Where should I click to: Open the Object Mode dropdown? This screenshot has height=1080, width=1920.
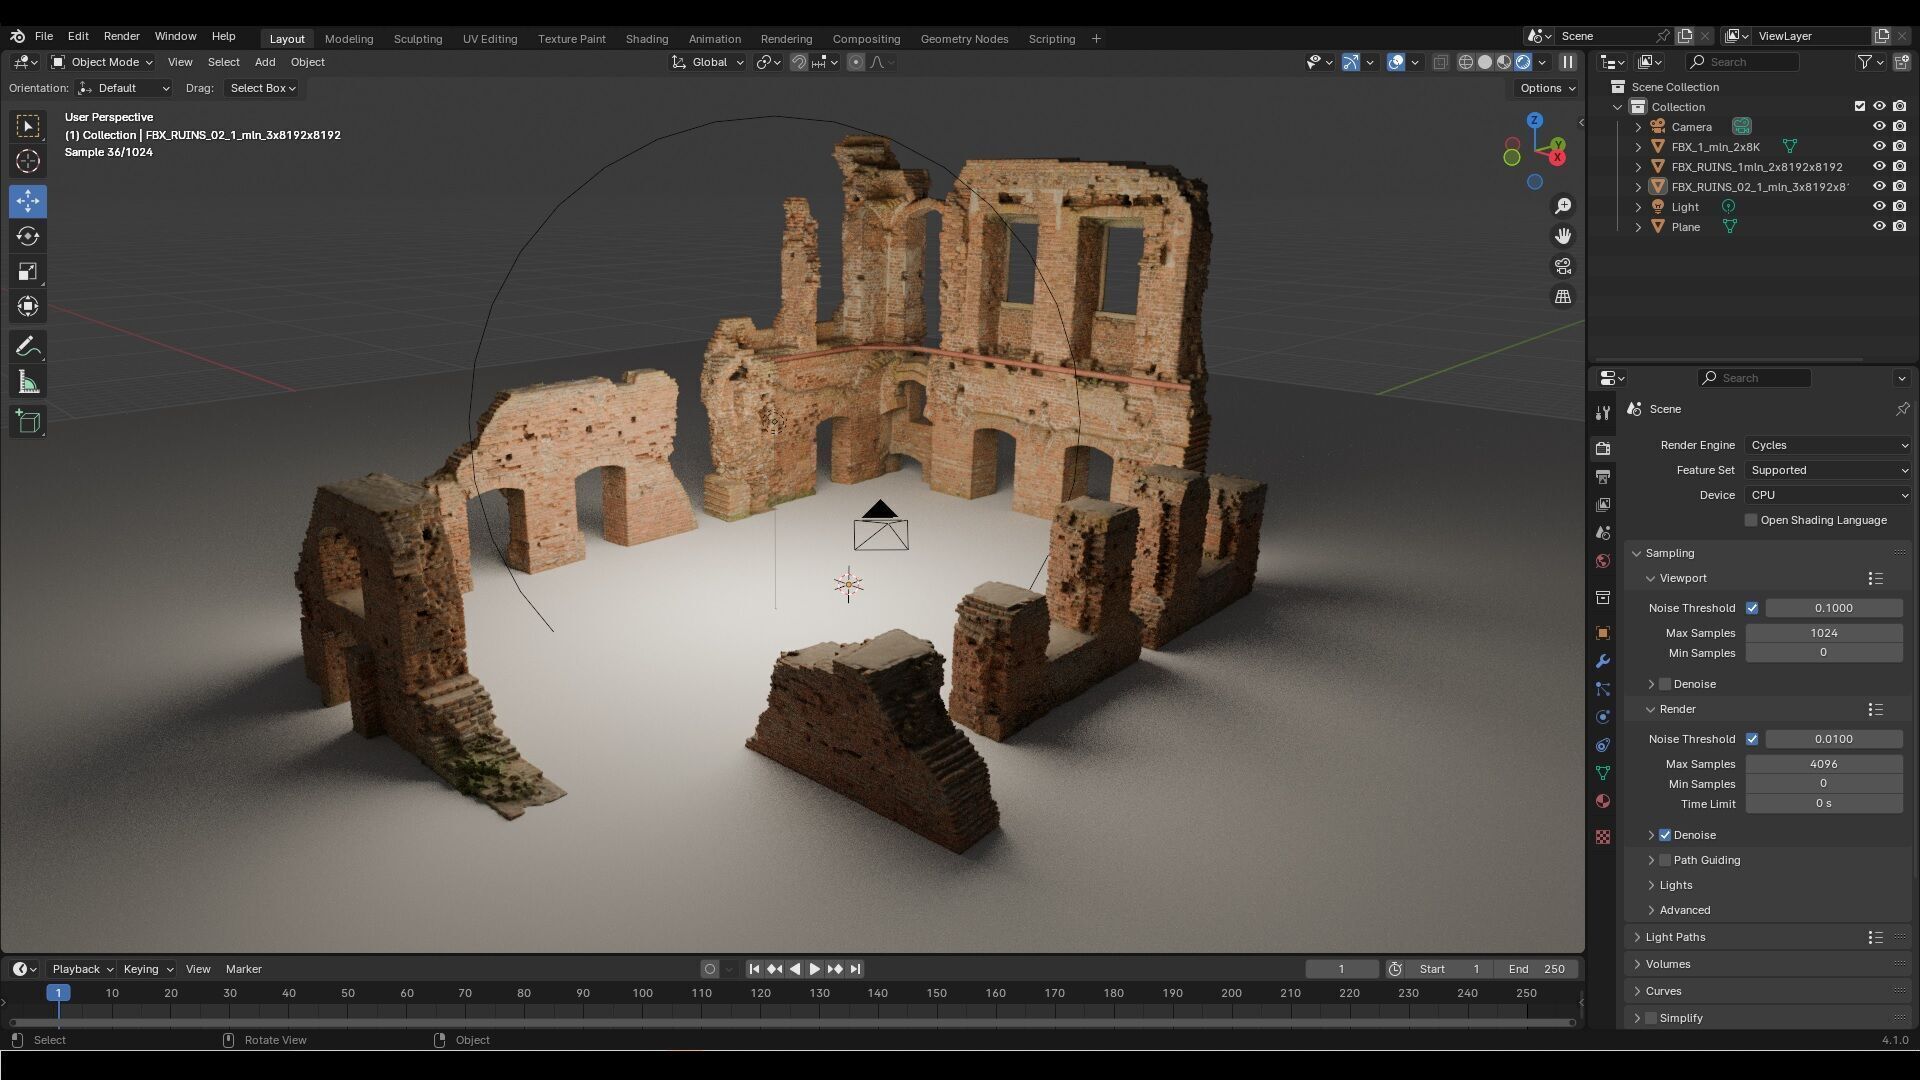102,62
